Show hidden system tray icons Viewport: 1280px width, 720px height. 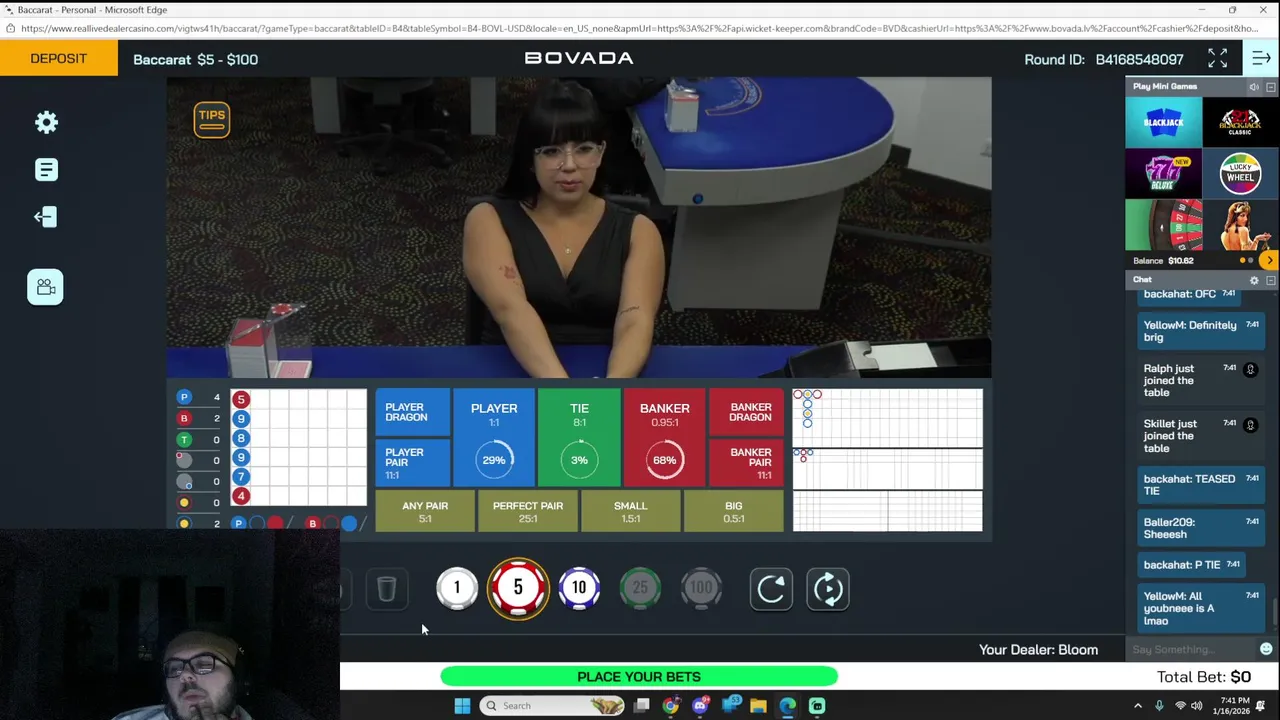(1137, 706)
